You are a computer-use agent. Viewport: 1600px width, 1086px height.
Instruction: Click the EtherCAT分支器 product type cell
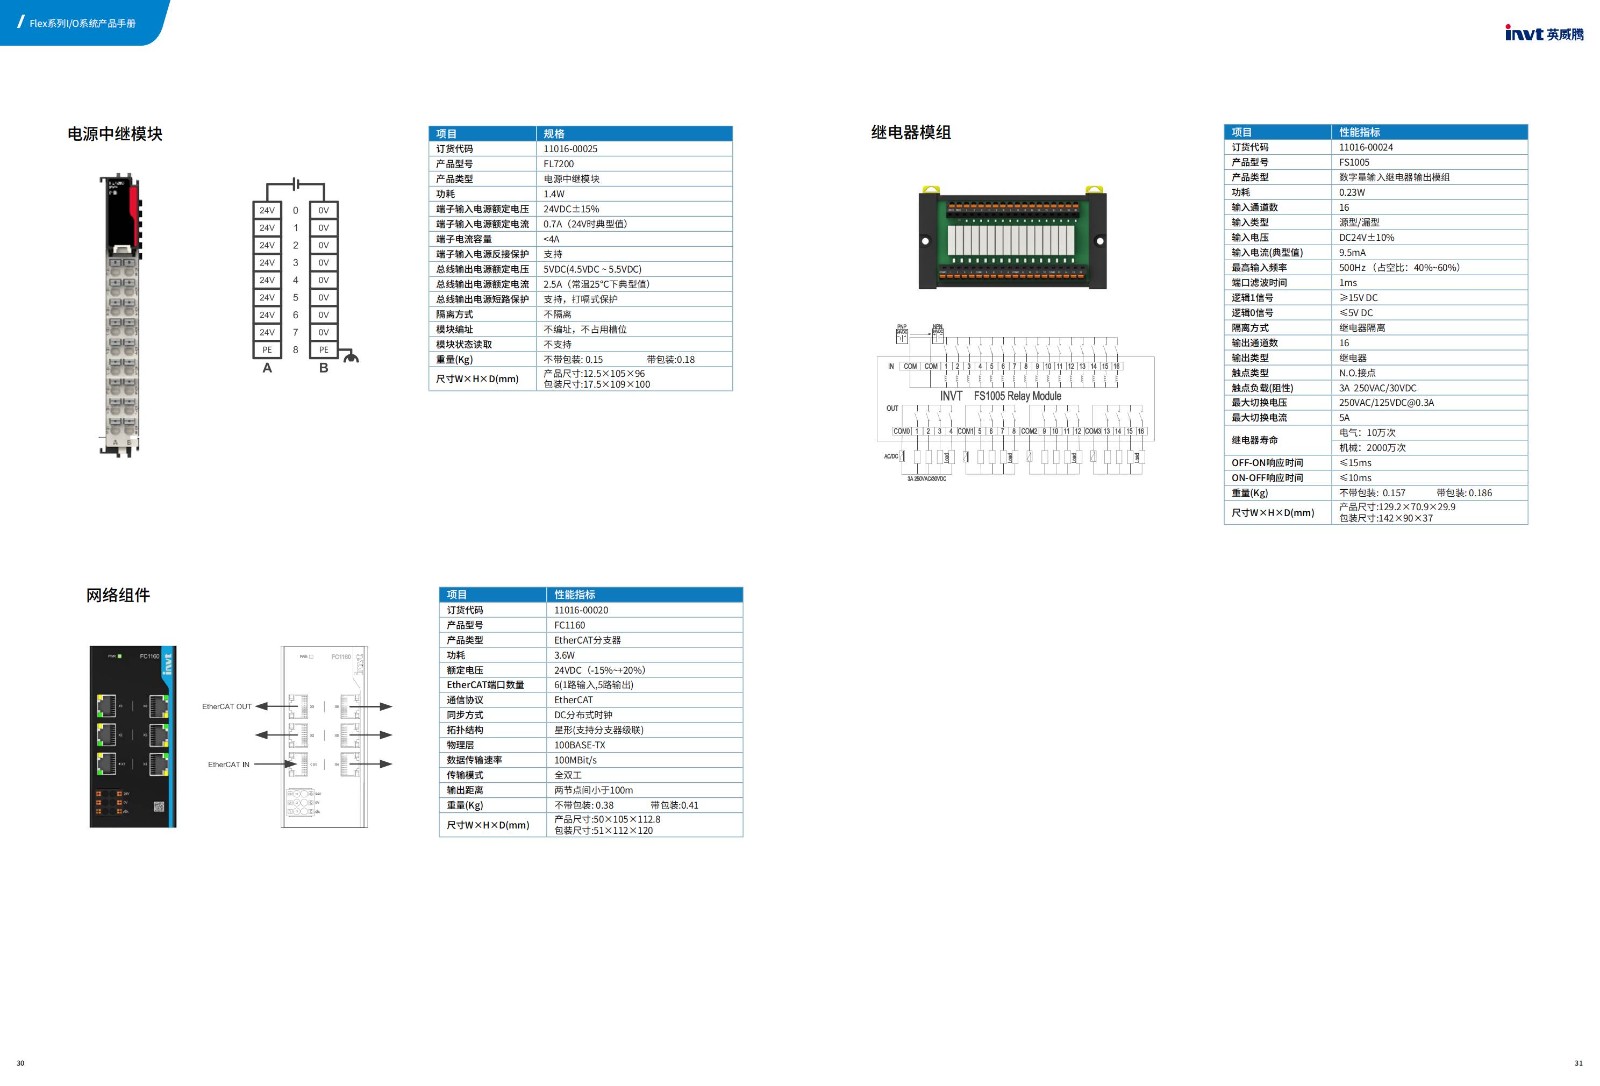588,640
